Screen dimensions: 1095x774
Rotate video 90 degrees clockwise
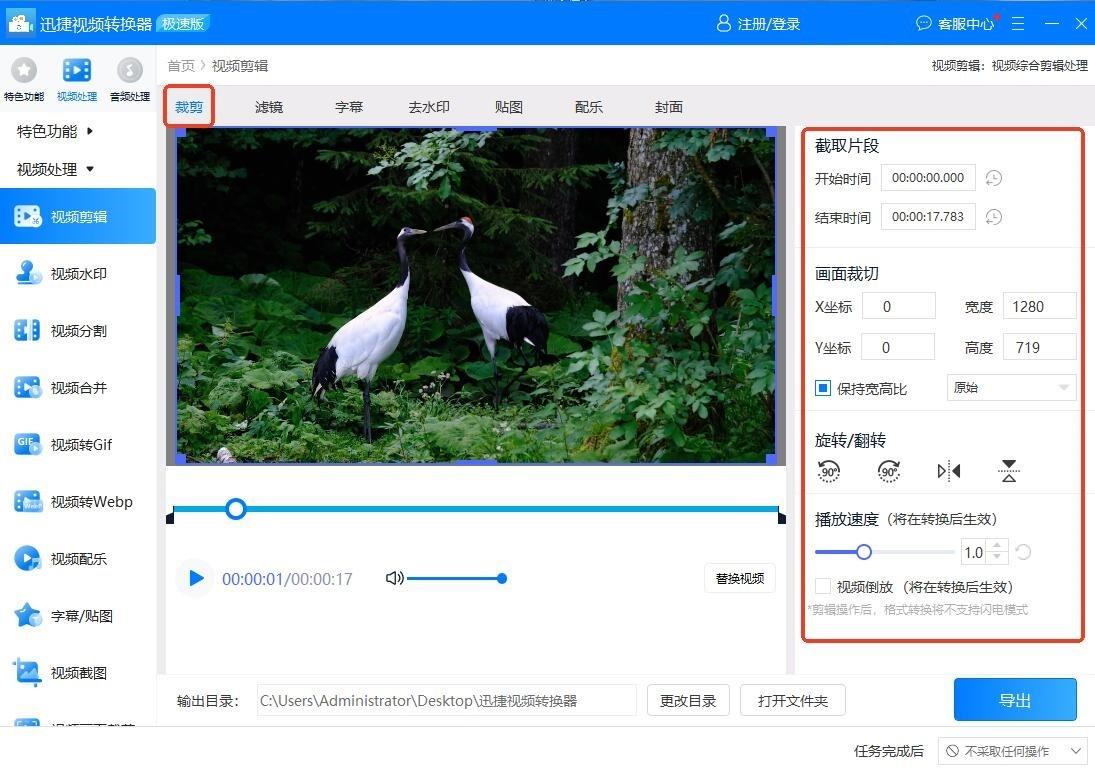[x=889, y=471]
